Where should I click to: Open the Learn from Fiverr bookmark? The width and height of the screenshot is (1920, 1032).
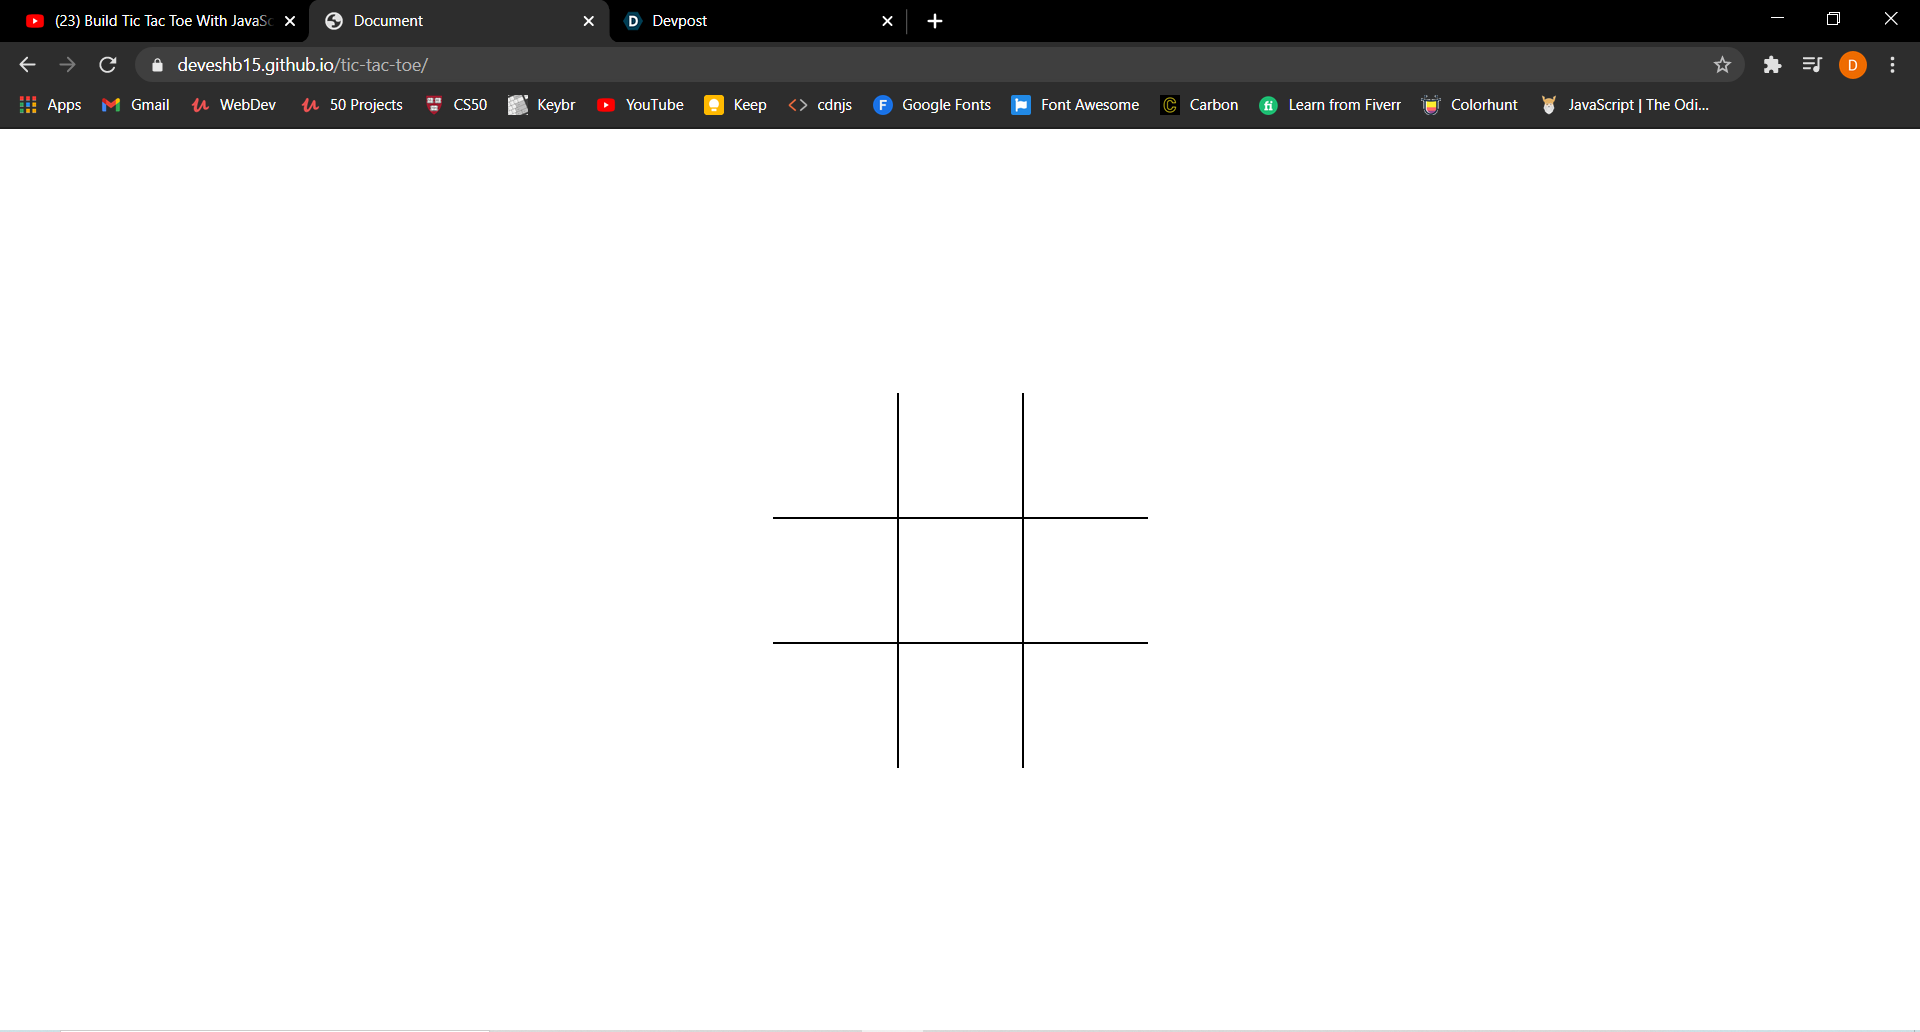point(1330,105)
